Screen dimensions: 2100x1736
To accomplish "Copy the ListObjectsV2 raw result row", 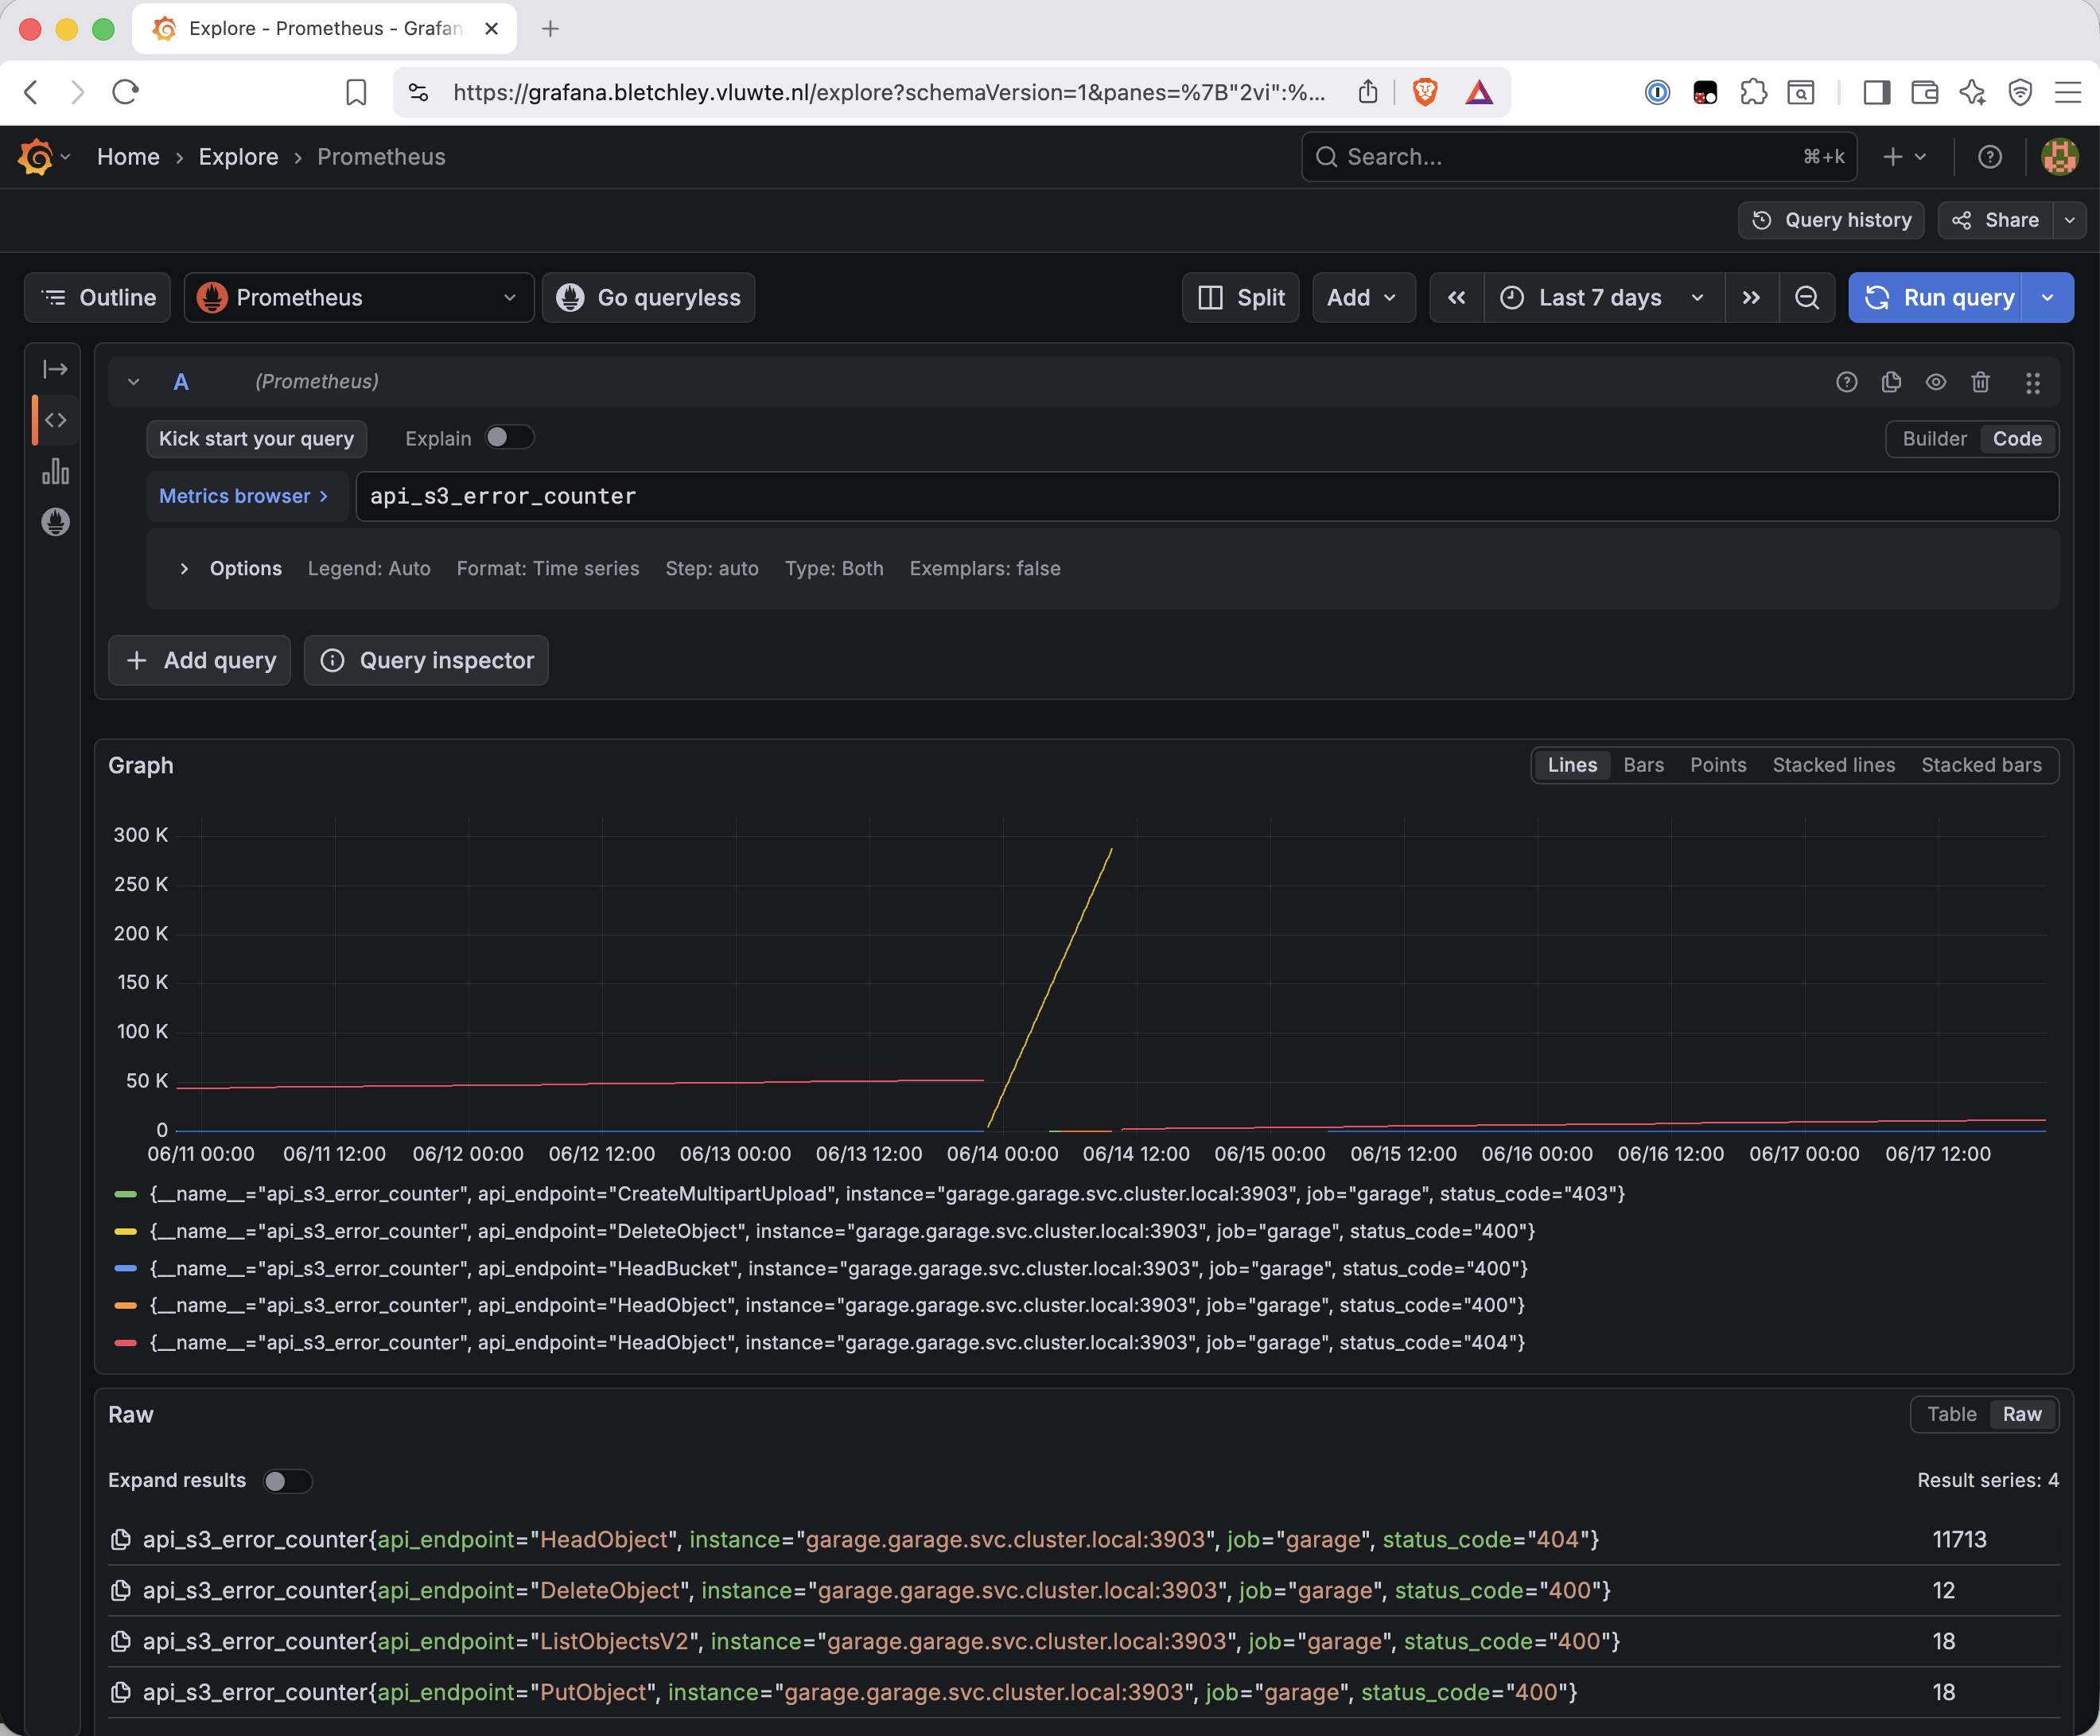I will pos(121,1642).
